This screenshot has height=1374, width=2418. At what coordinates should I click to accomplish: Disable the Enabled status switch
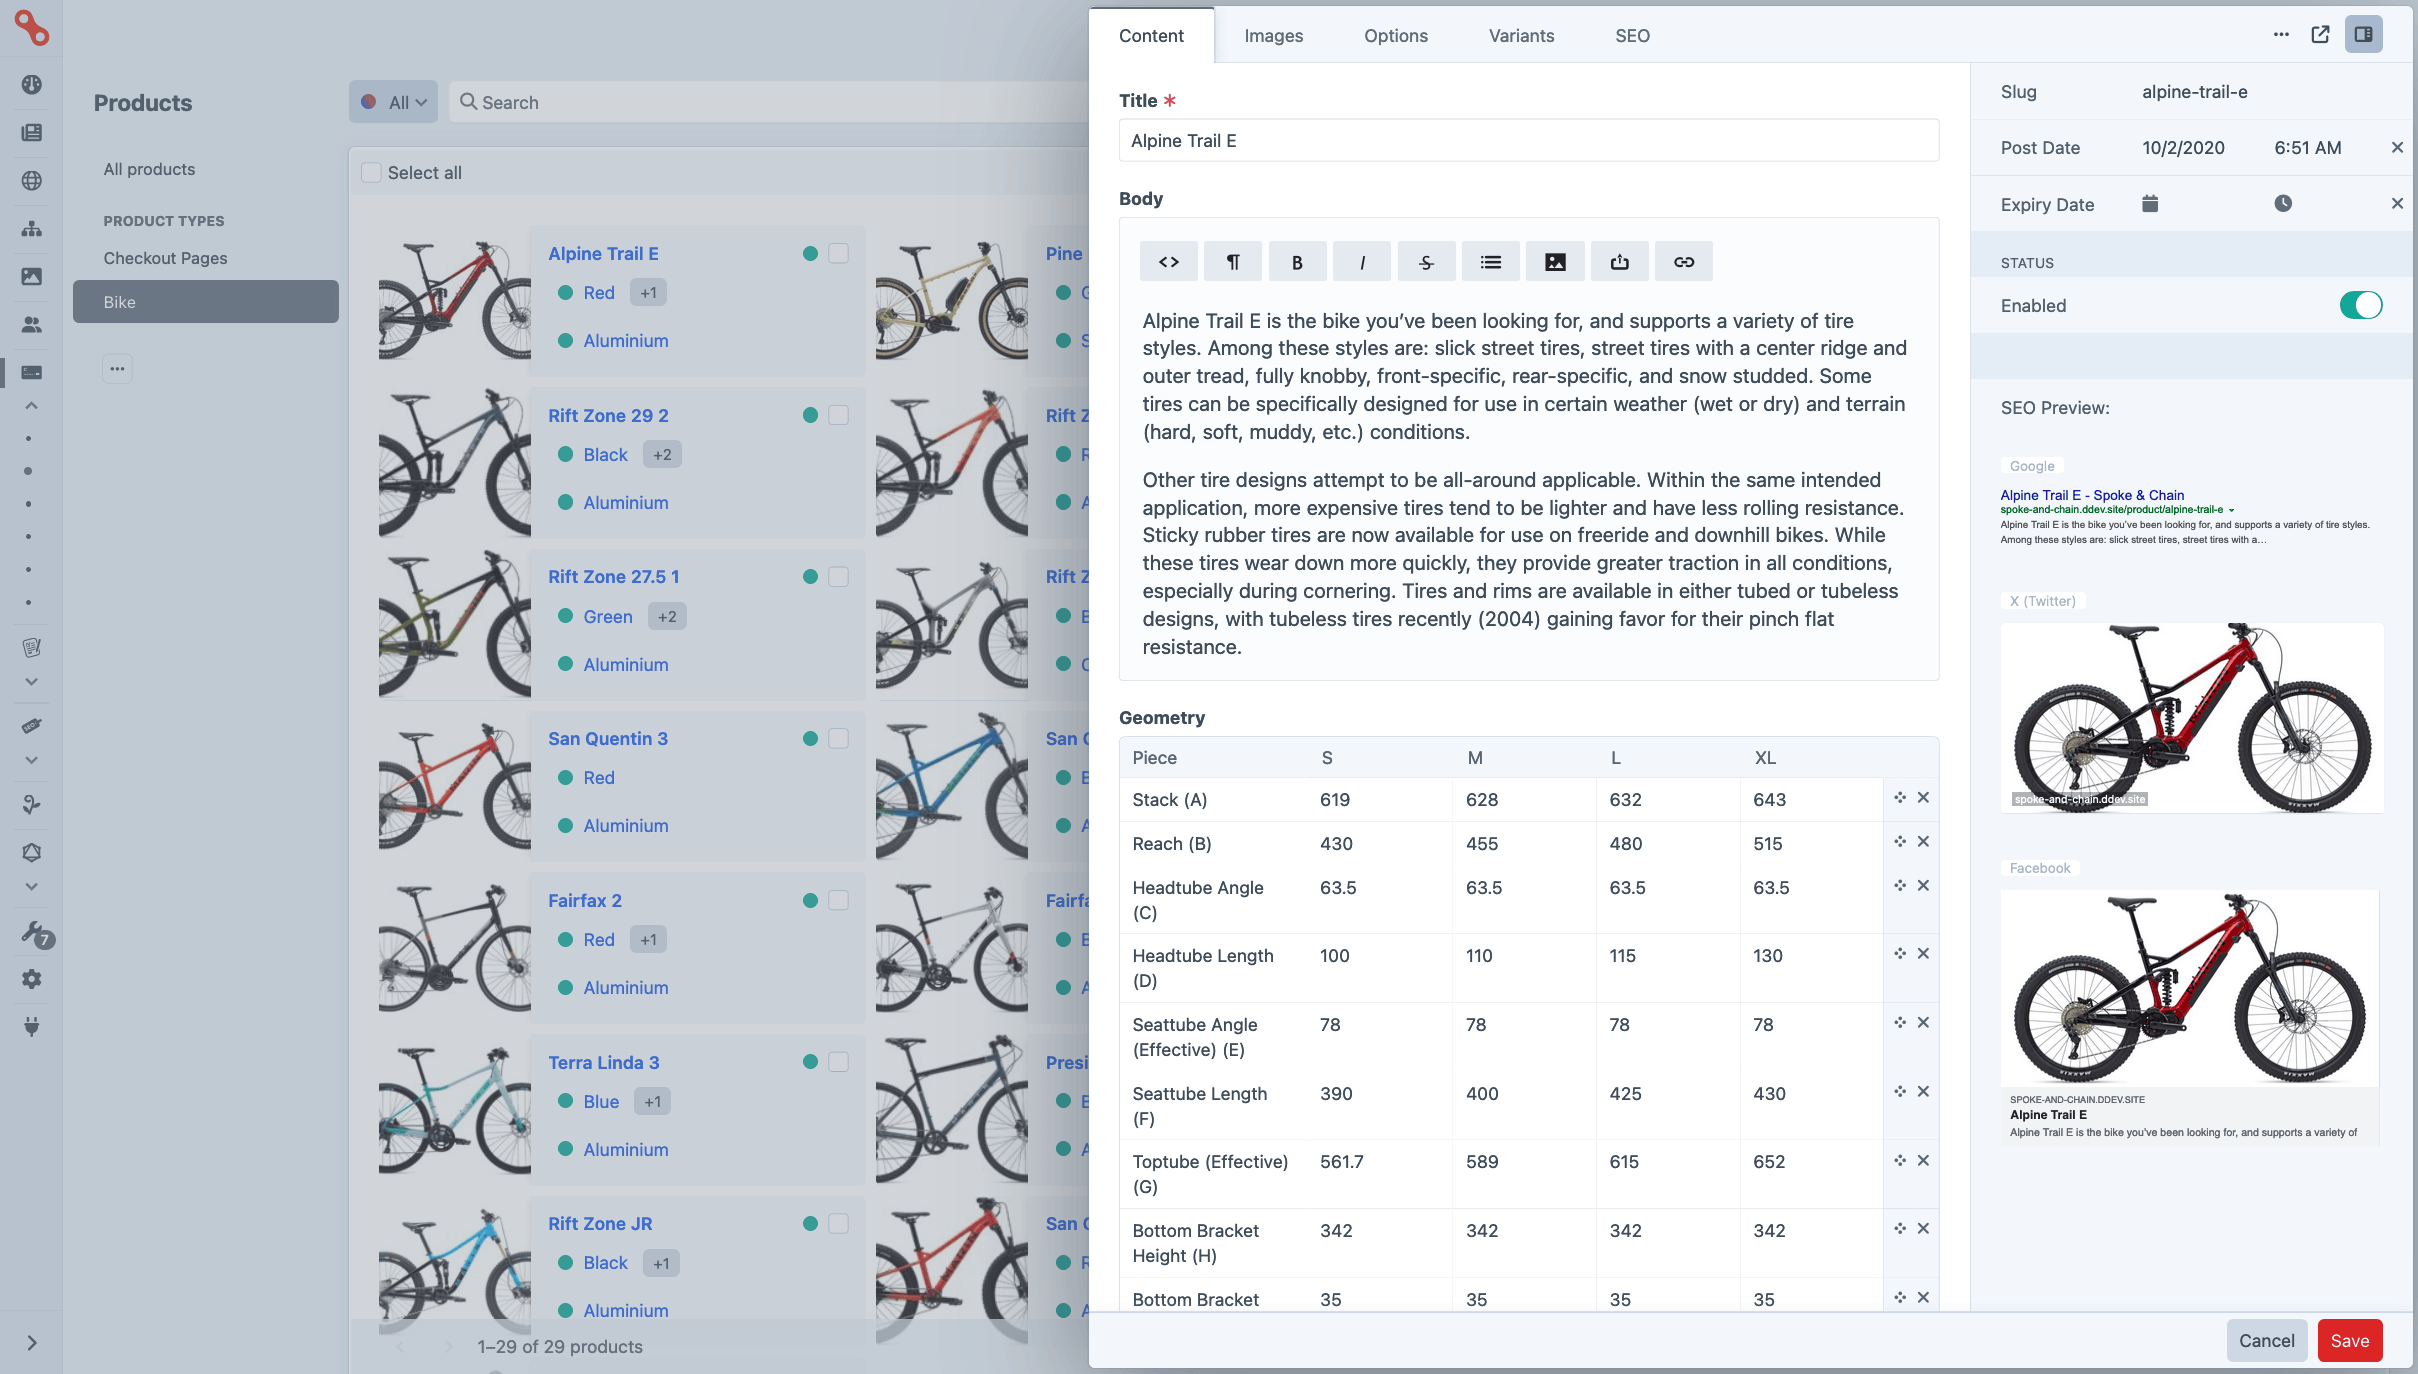2360,305
